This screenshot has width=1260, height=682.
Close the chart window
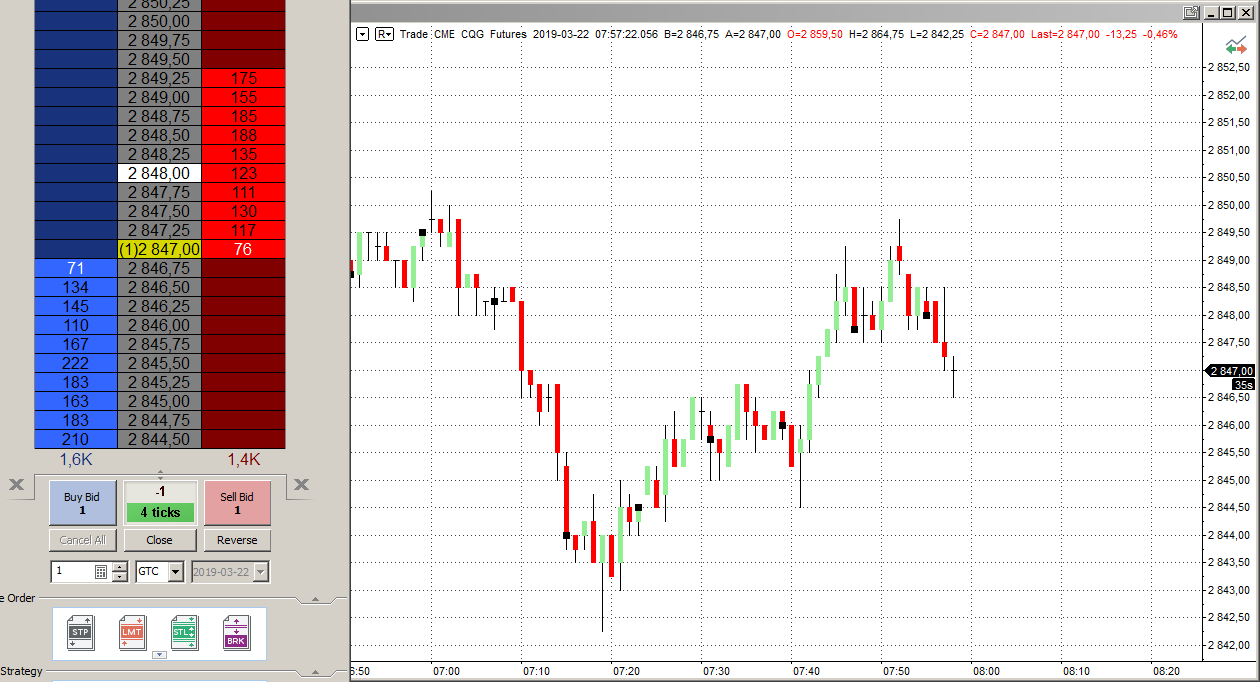tap(1246, 12)
